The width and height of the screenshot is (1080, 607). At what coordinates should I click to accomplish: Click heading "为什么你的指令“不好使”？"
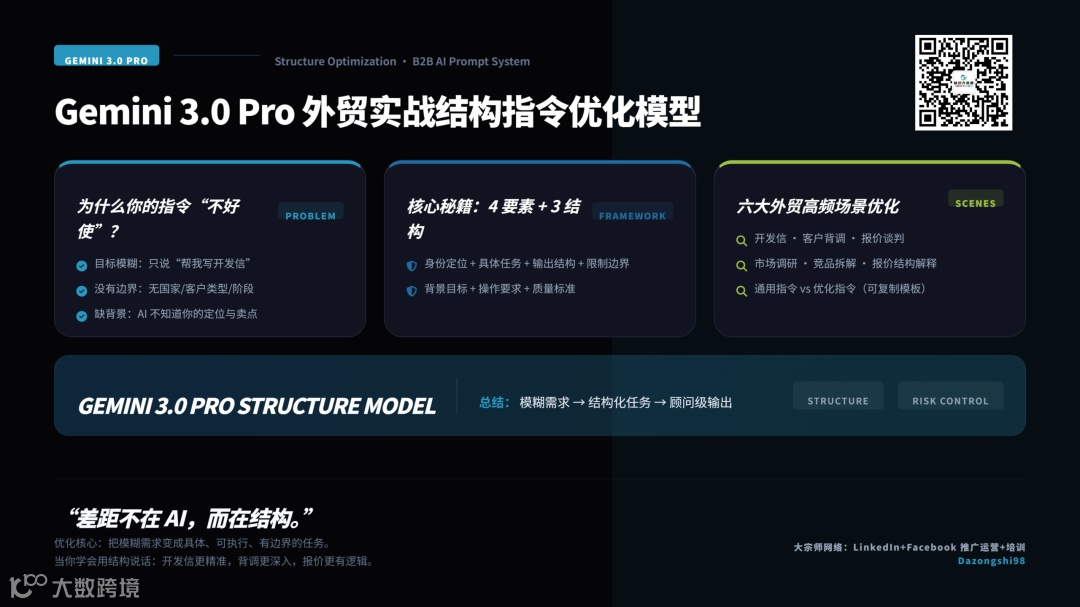click(x=158, y=218)
